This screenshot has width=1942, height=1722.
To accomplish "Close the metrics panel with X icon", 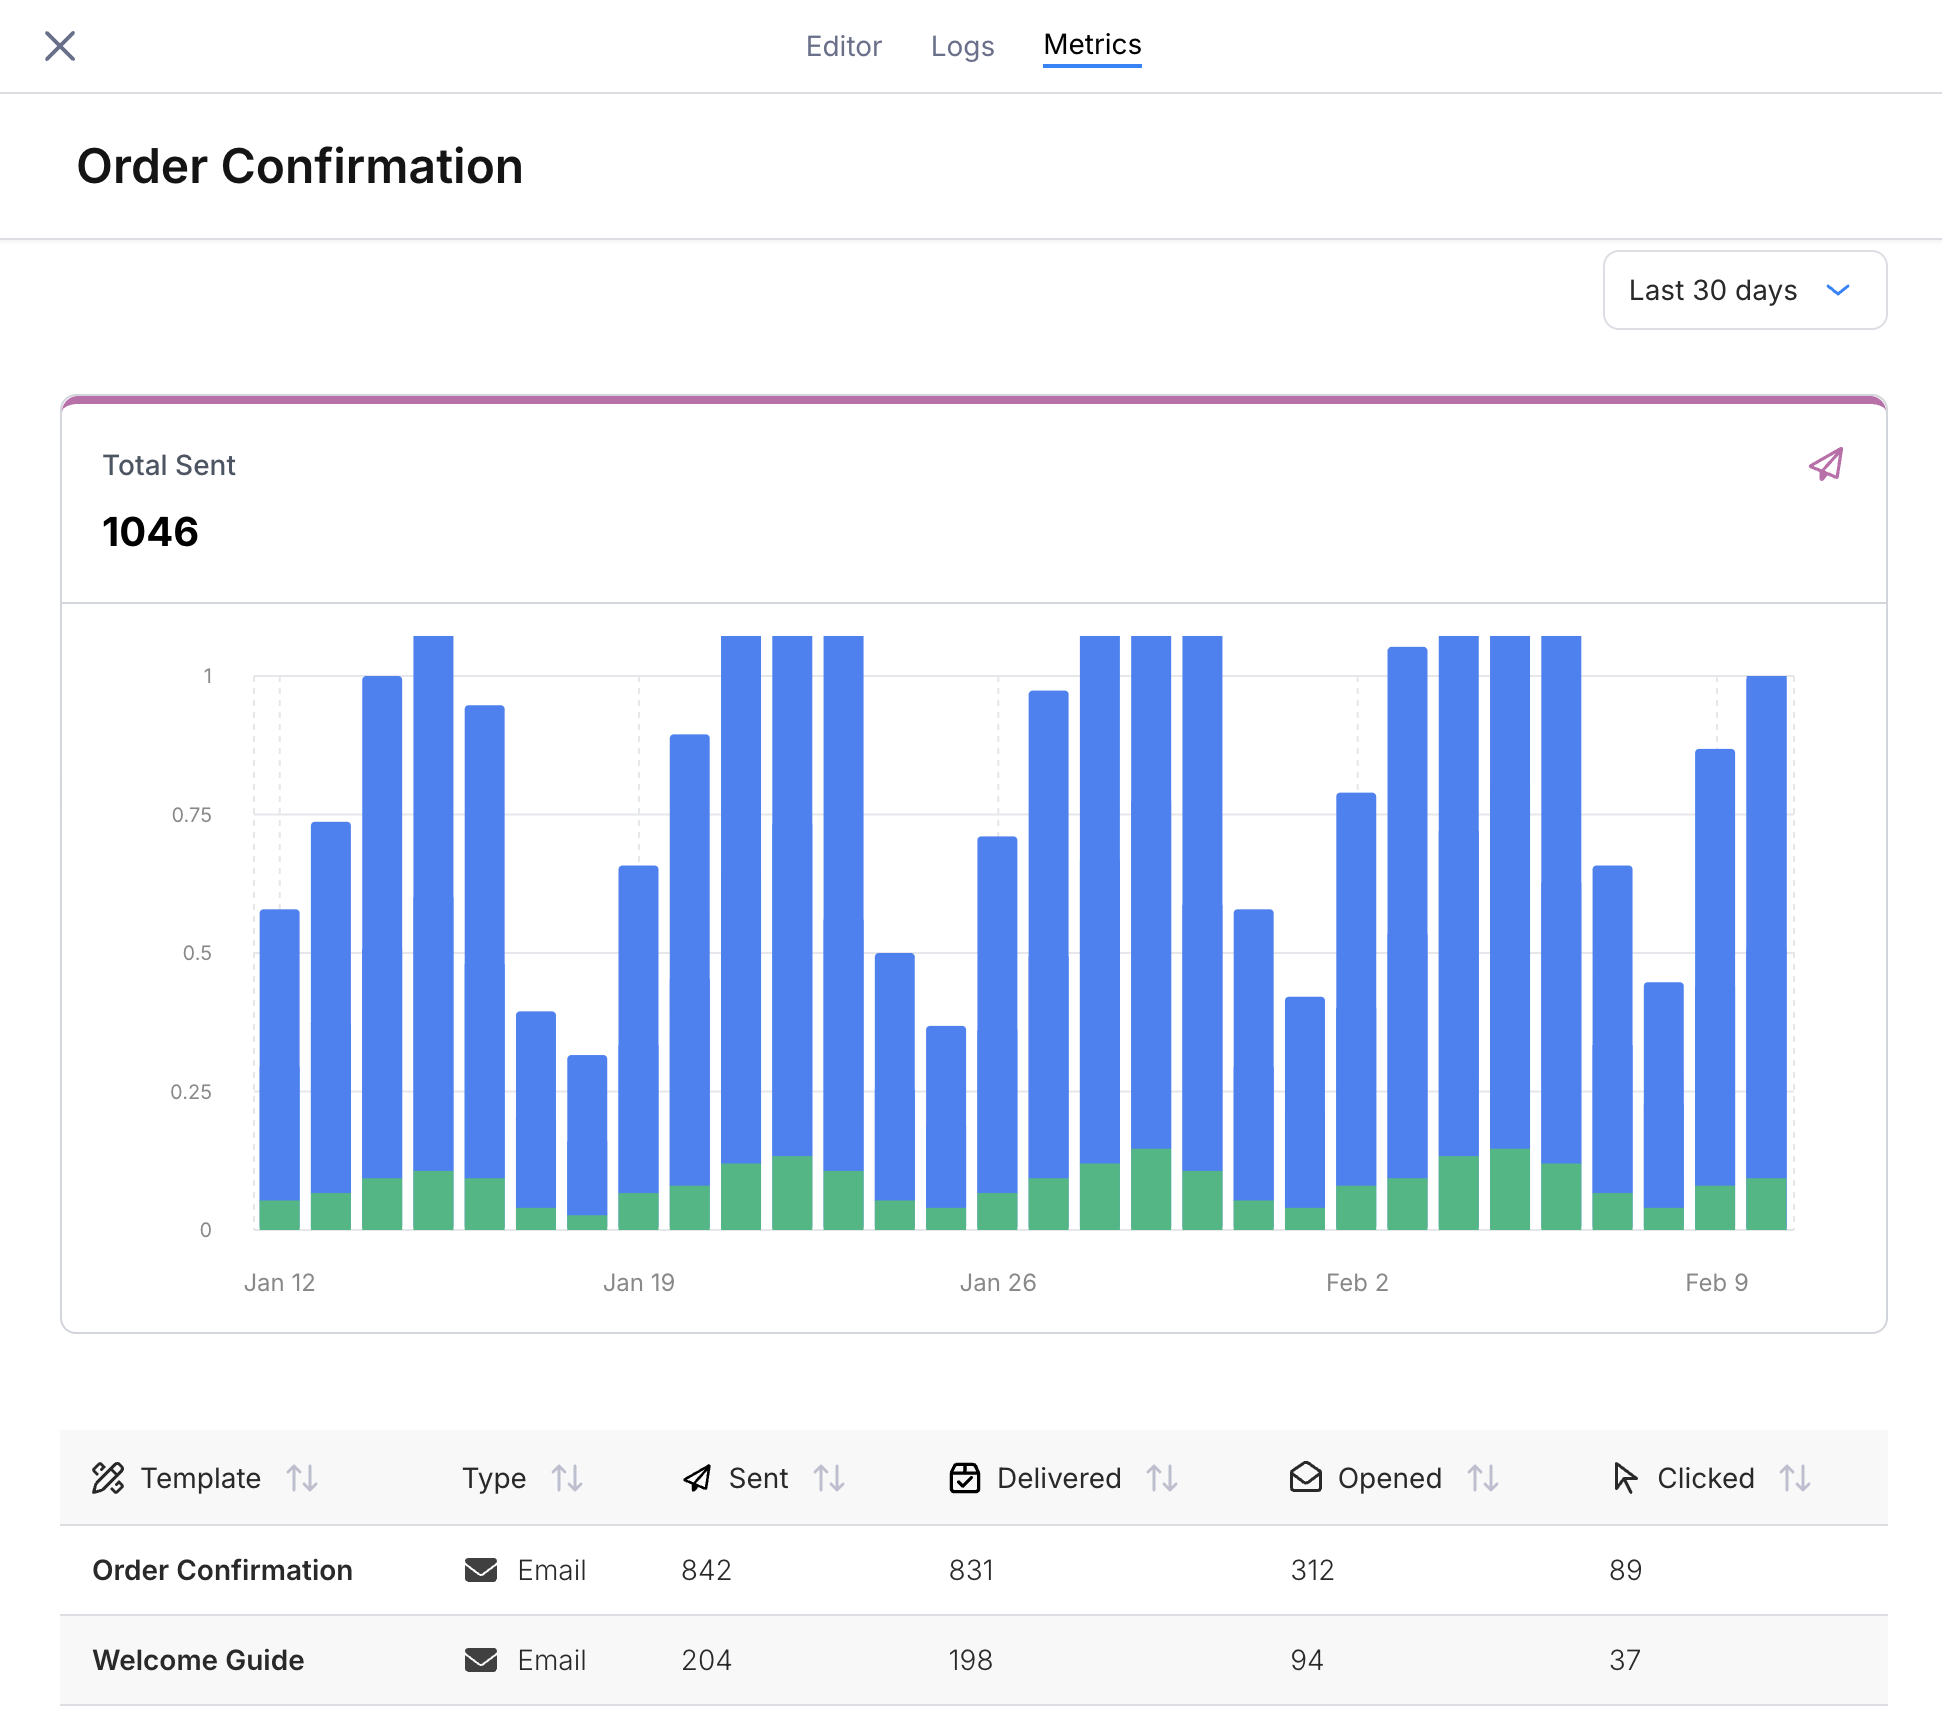I will [60, 46].
